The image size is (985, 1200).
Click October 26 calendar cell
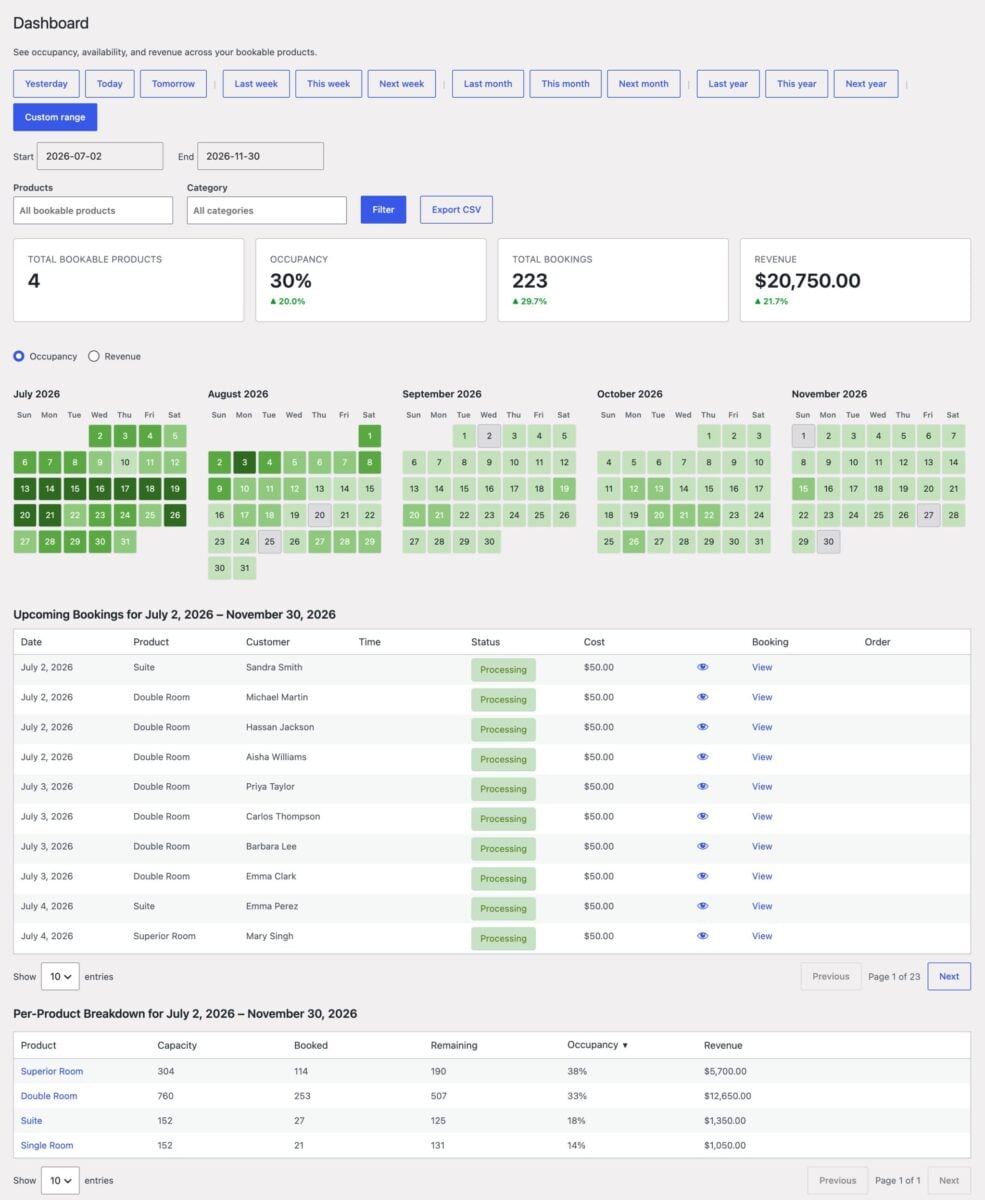tap(634, 542)
